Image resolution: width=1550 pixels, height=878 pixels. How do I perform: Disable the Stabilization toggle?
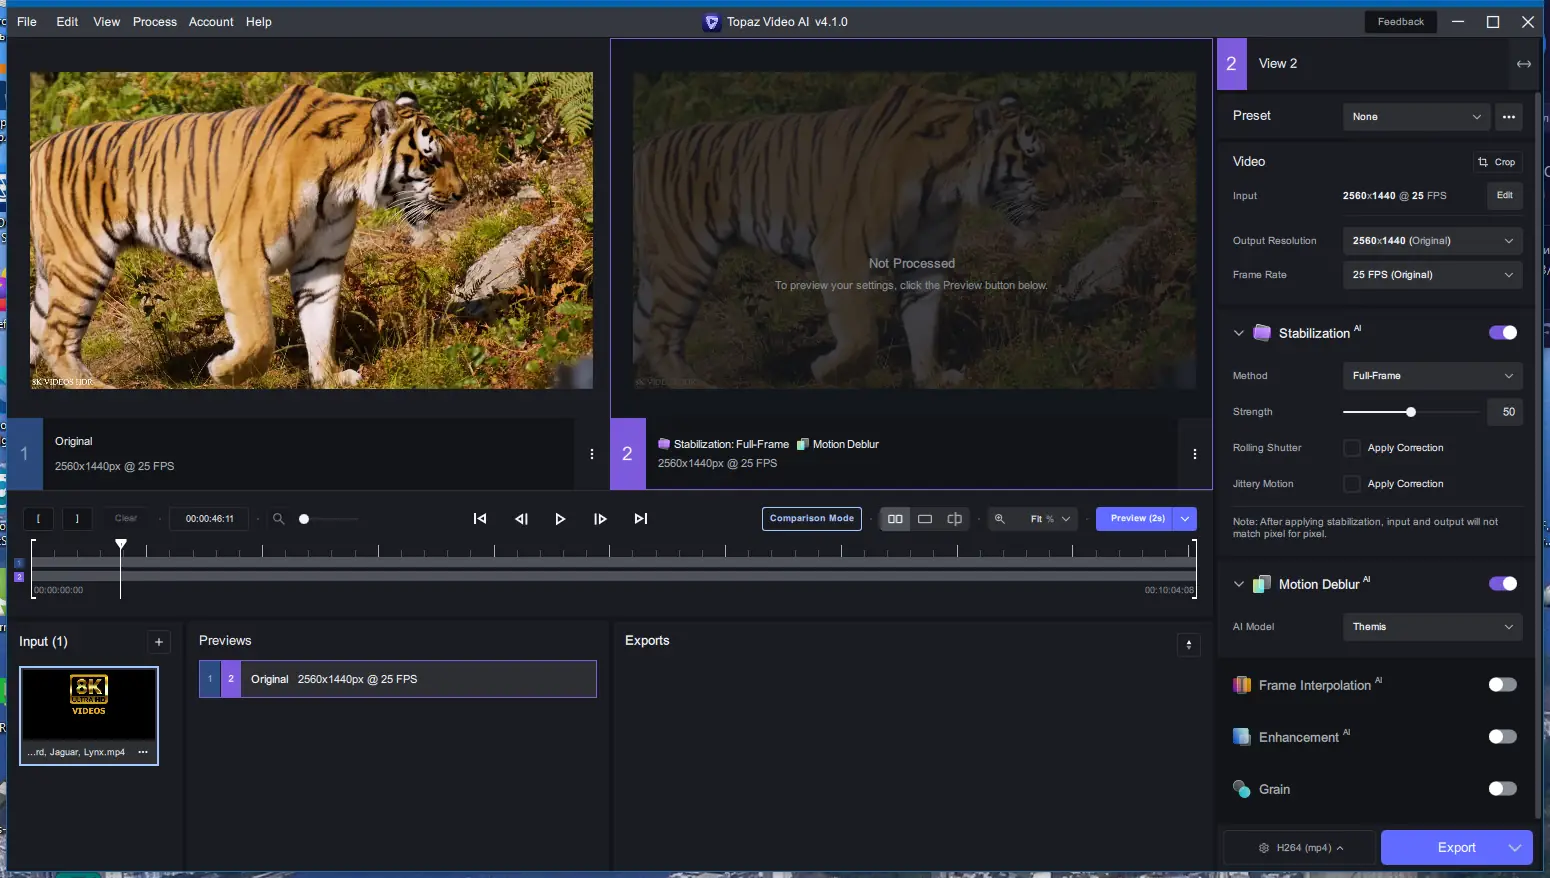coord(1502,333)
